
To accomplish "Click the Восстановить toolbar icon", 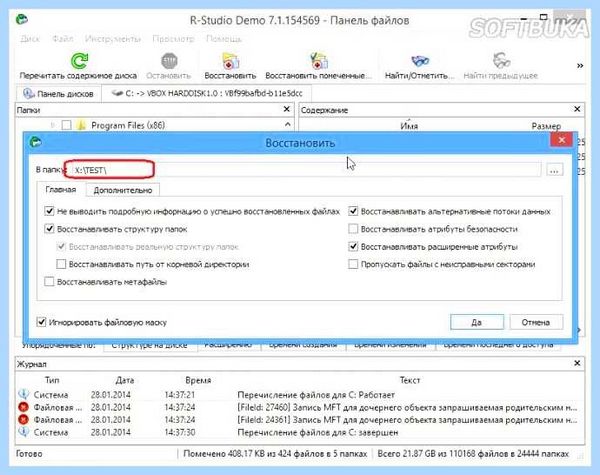I will click(x=230, y=61).
